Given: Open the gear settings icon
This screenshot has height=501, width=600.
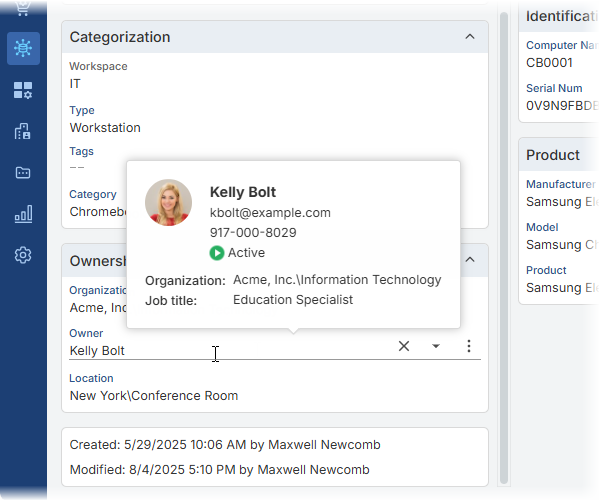Looking at the screenshot, I should (23, 255).
